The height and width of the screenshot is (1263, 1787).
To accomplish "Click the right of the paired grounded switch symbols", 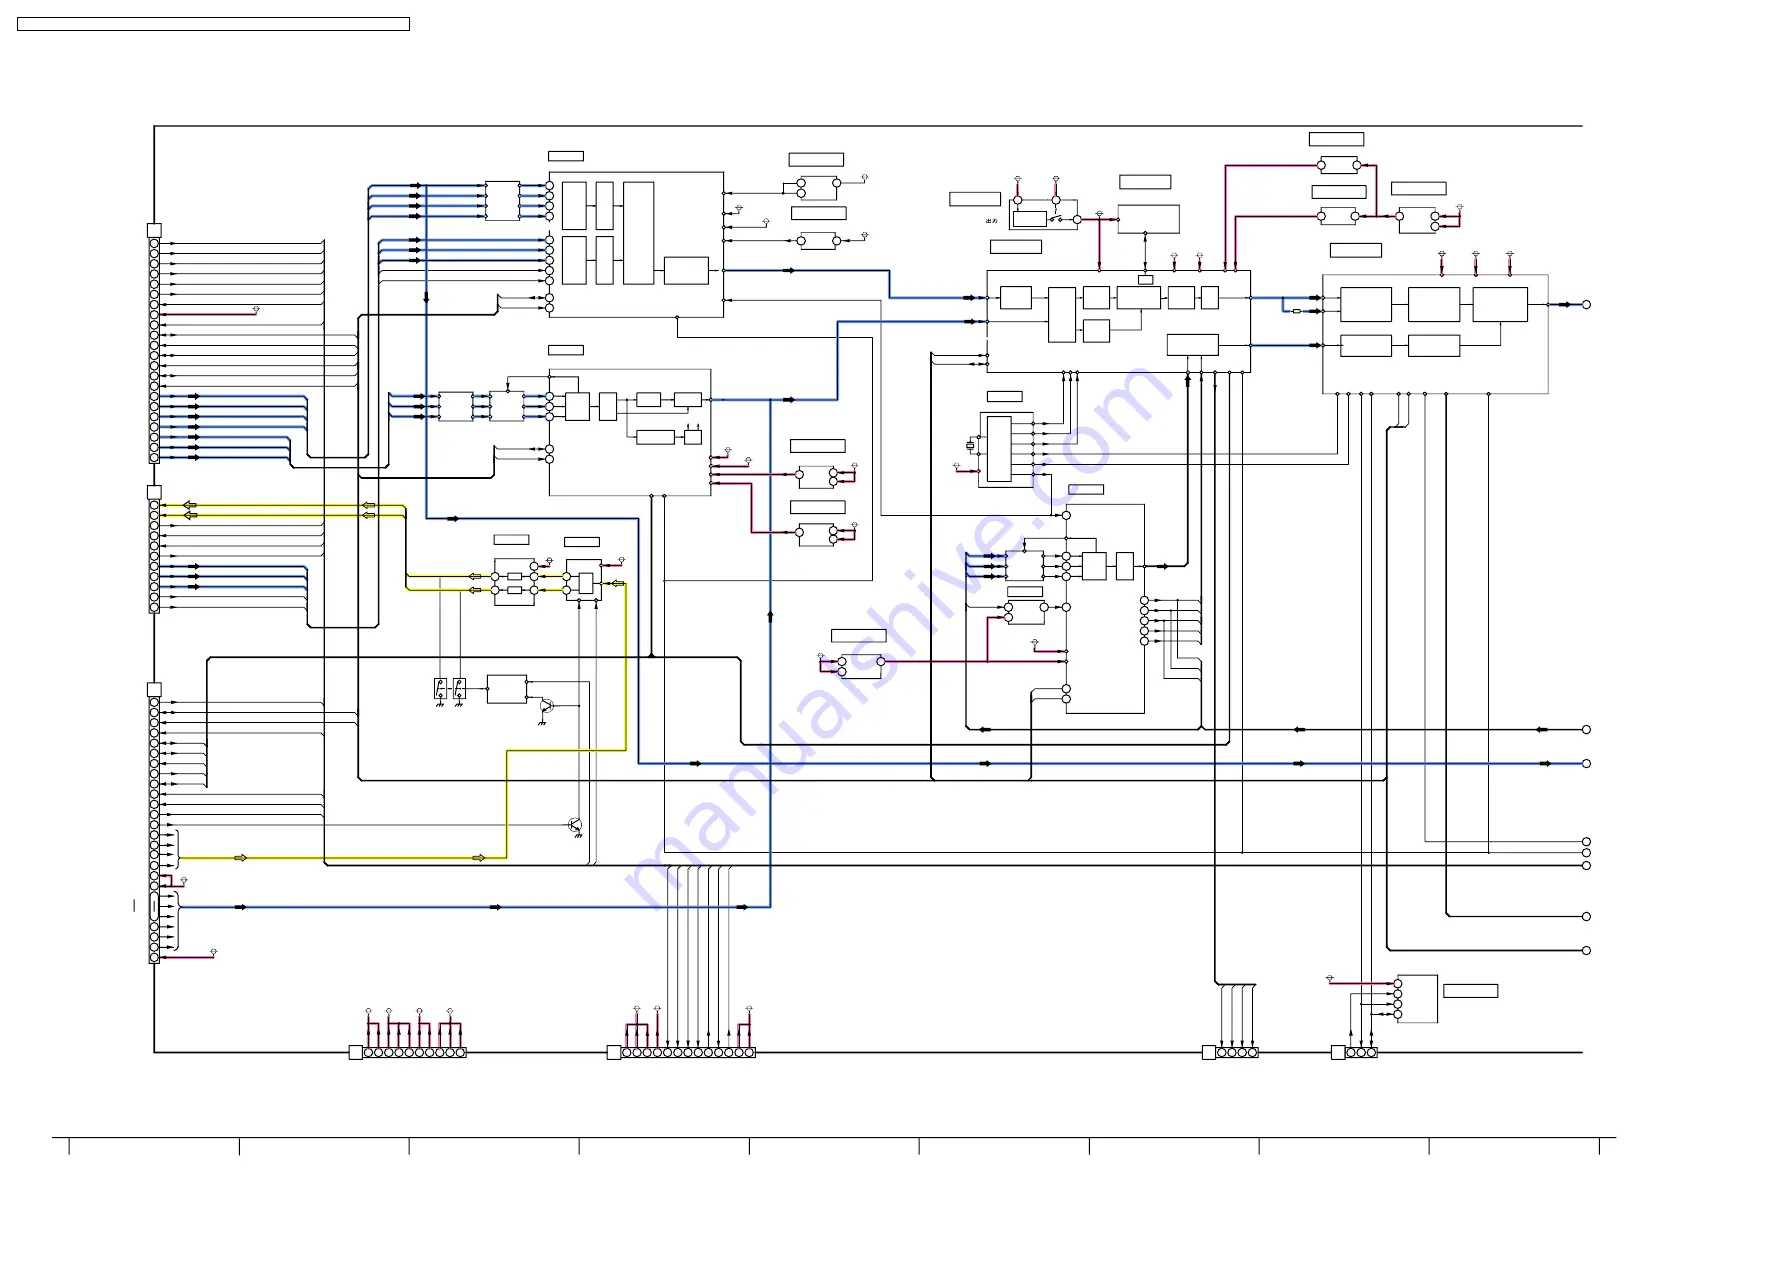I will coord(459,688).
